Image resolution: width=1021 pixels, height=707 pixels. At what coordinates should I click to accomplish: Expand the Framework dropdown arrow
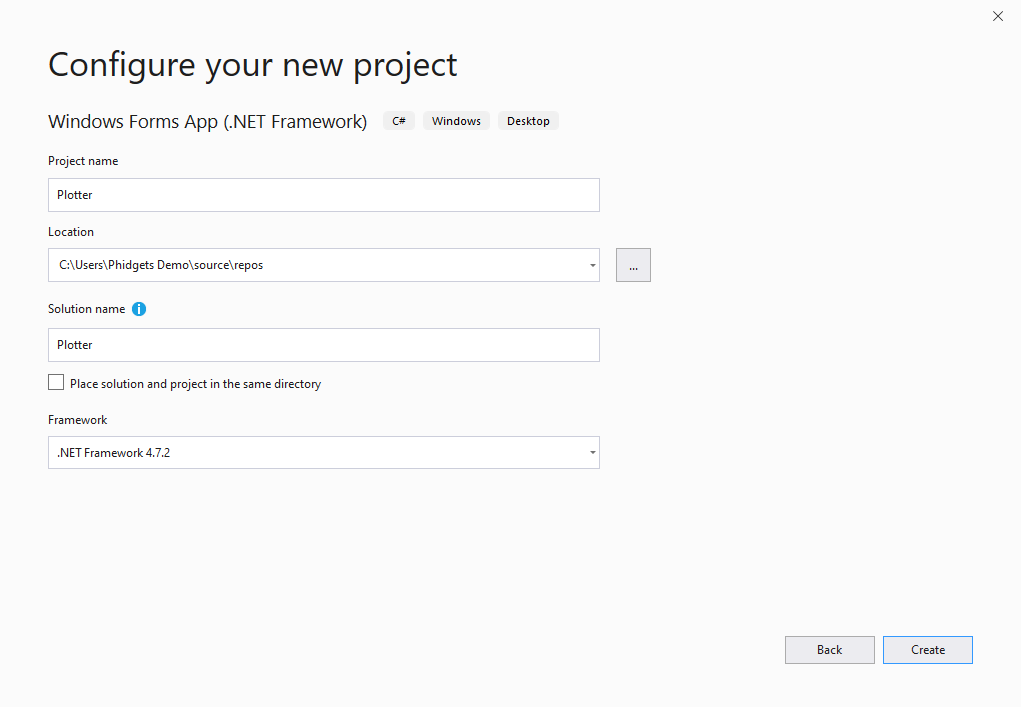pyautogui.click(x=592, y=453)
